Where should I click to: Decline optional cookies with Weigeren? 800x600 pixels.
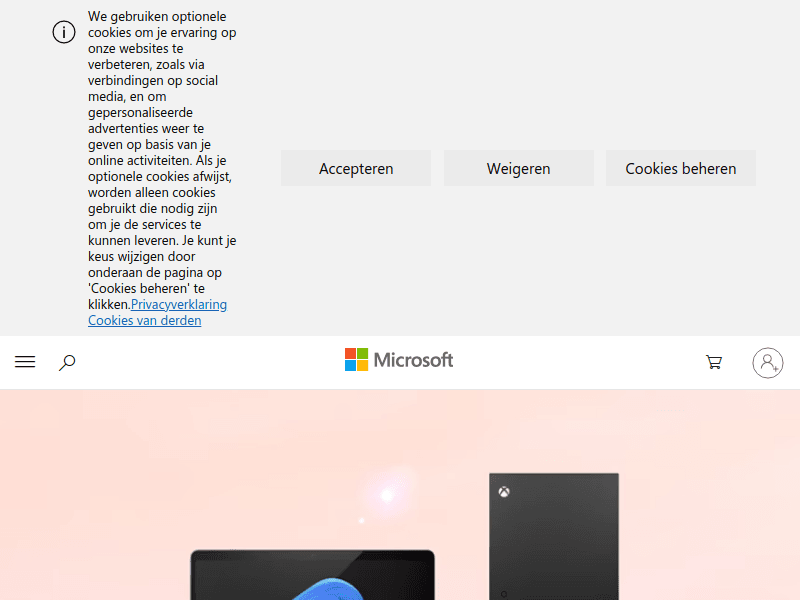click(x=518, y=168)
